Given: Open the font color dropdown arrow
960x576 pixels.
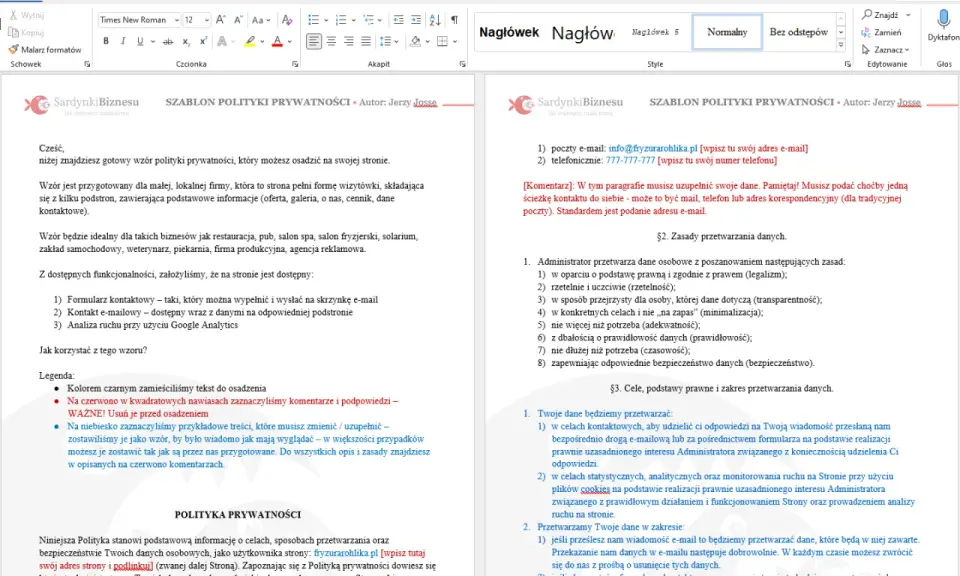Looking at the screenshot, I should coord(290,42).
